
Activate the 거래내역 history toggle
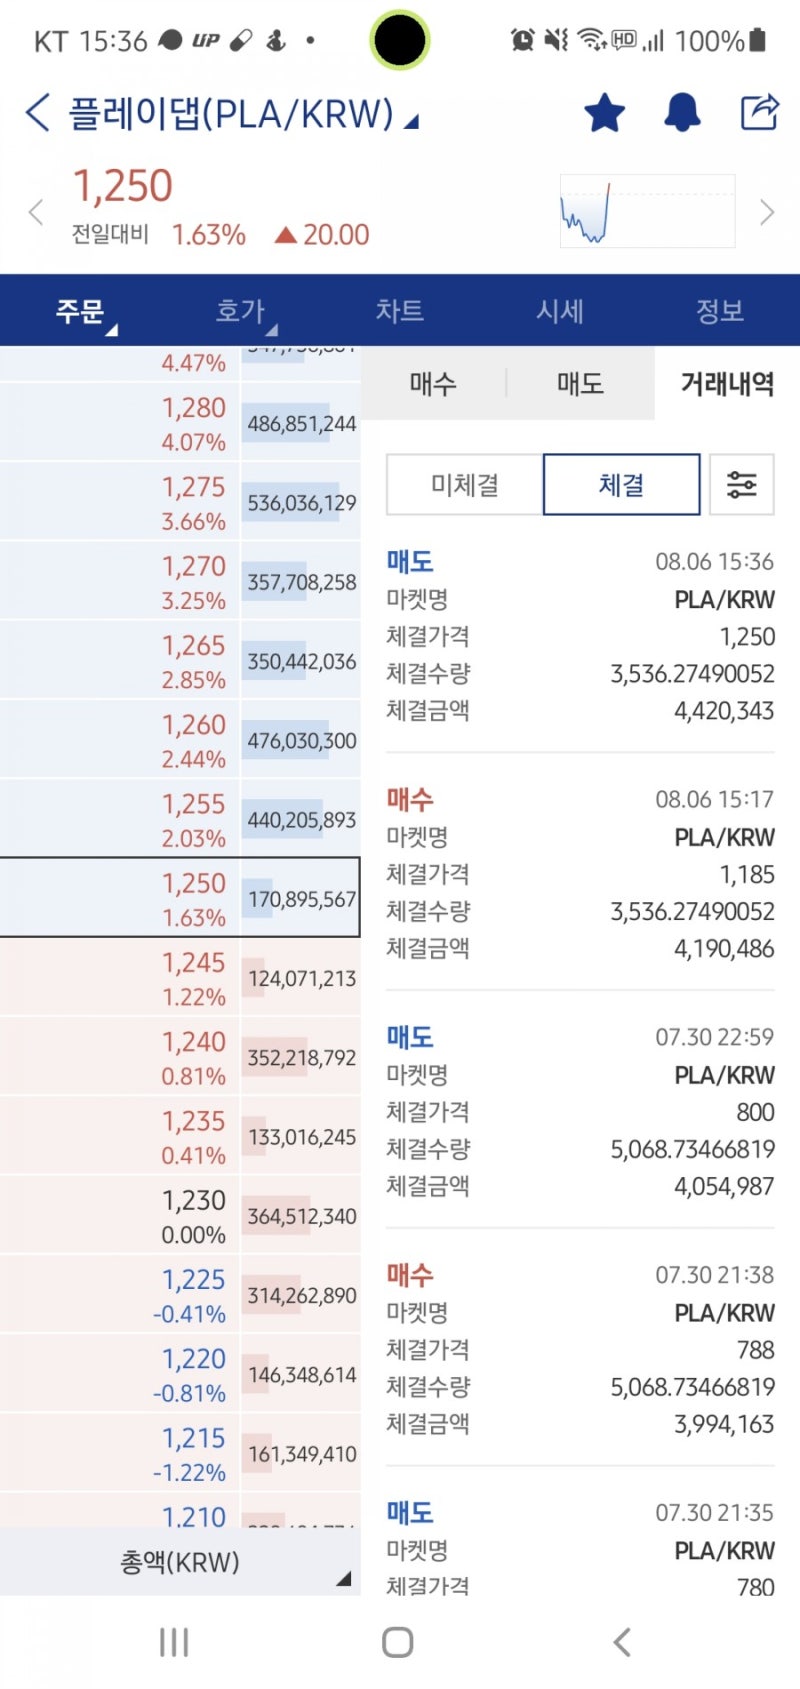tap(723, 383)
